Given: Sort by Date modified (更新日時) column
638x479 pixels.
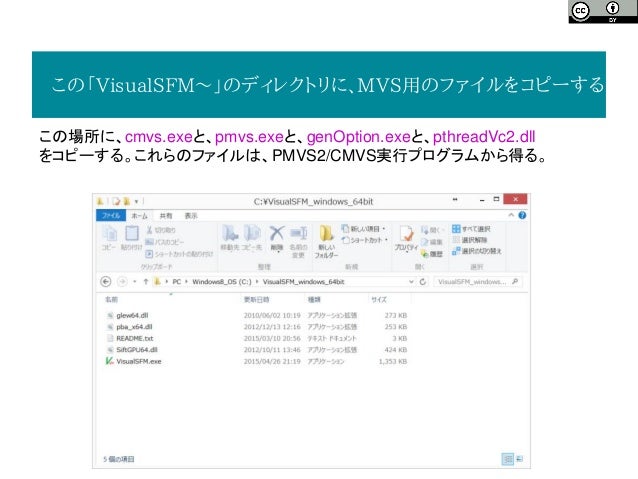Looking at the screenshot, I should coord(256,300).
